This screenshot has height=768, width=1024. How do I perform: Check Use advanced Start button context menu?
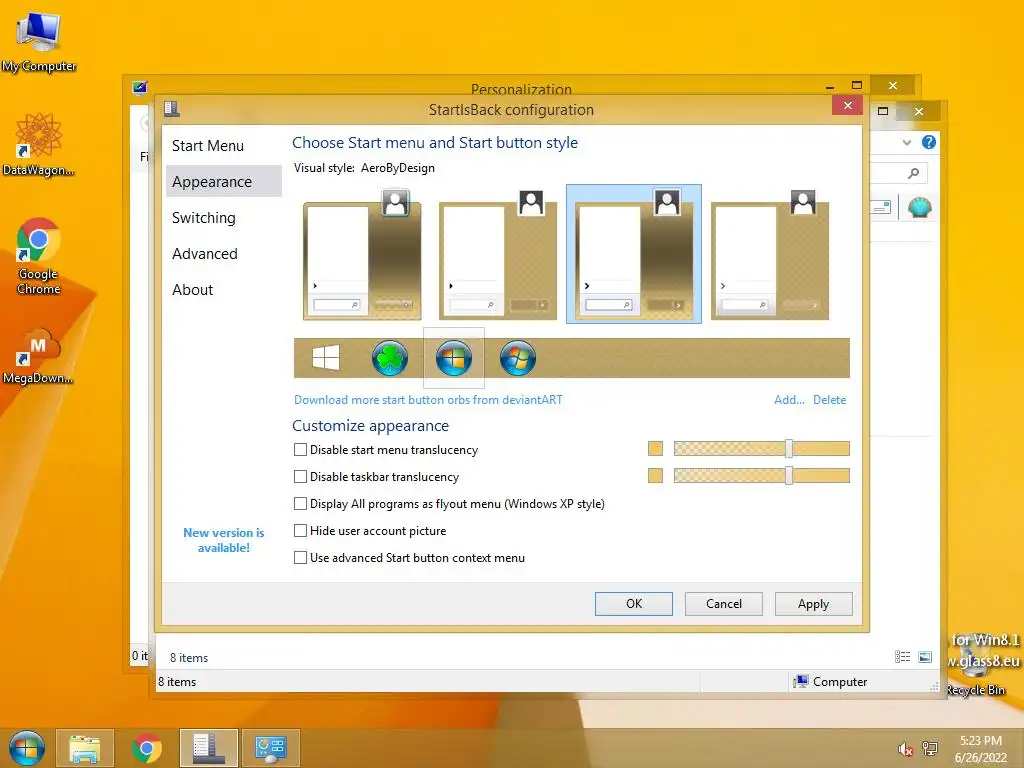300,558
